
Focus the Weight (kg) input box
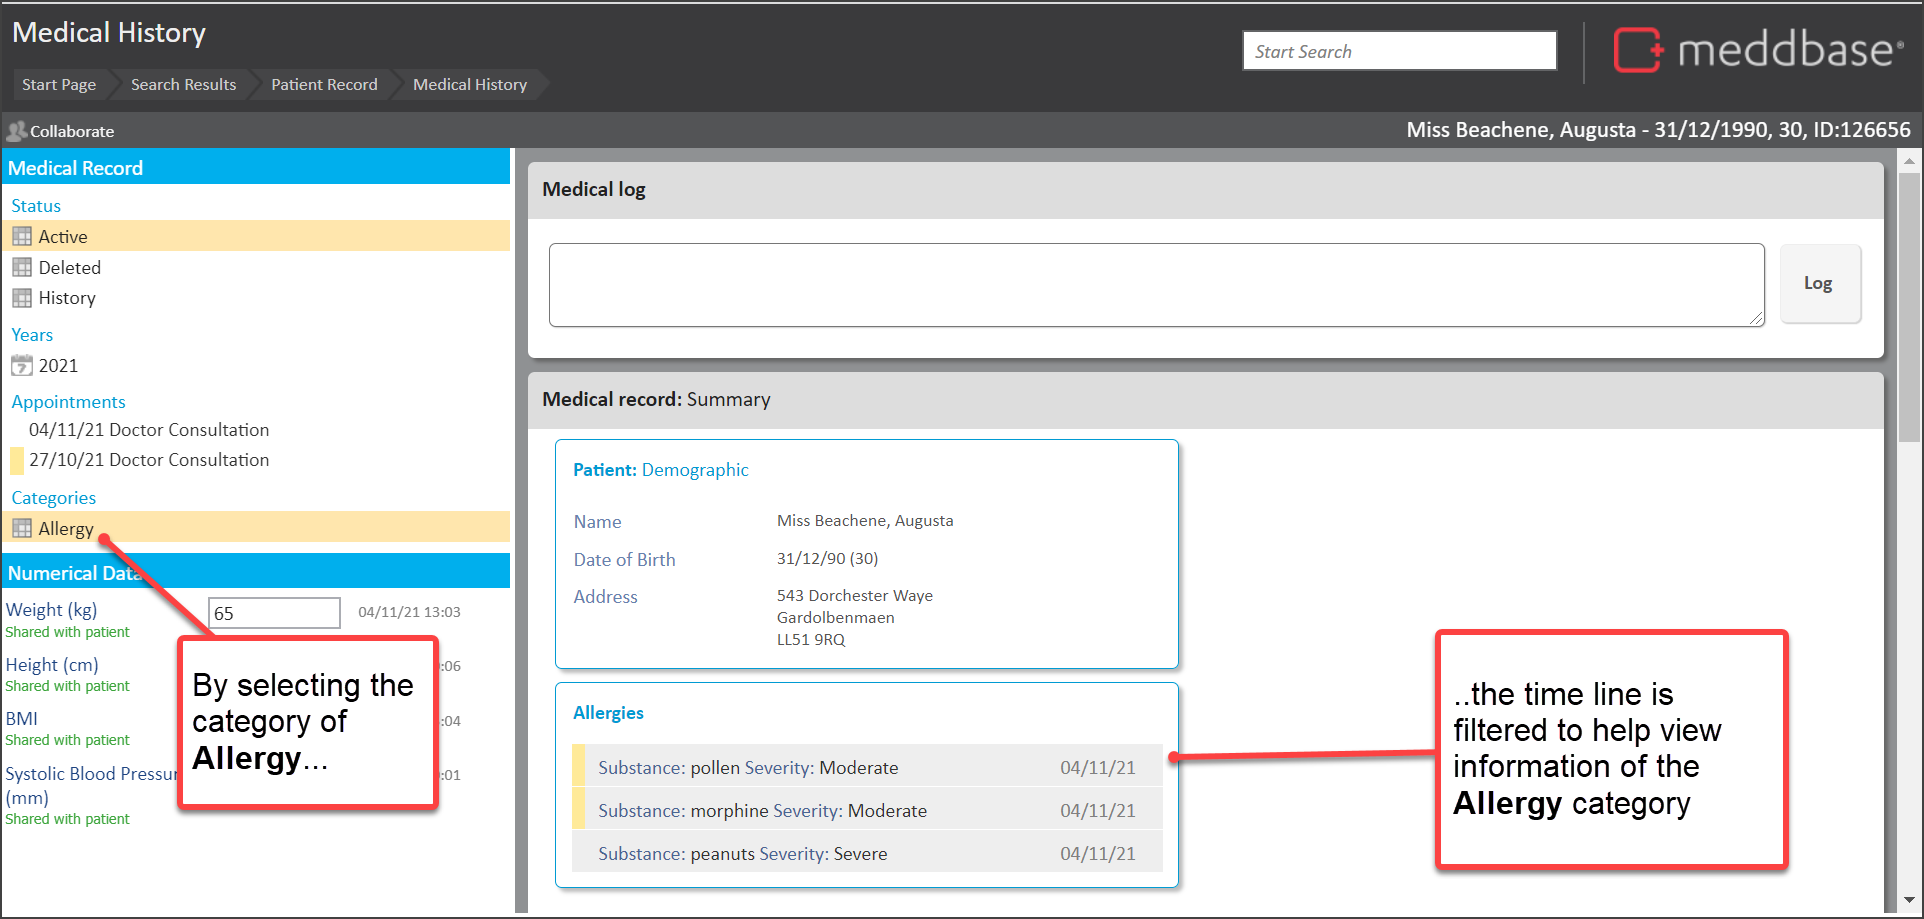coord(274,613)
